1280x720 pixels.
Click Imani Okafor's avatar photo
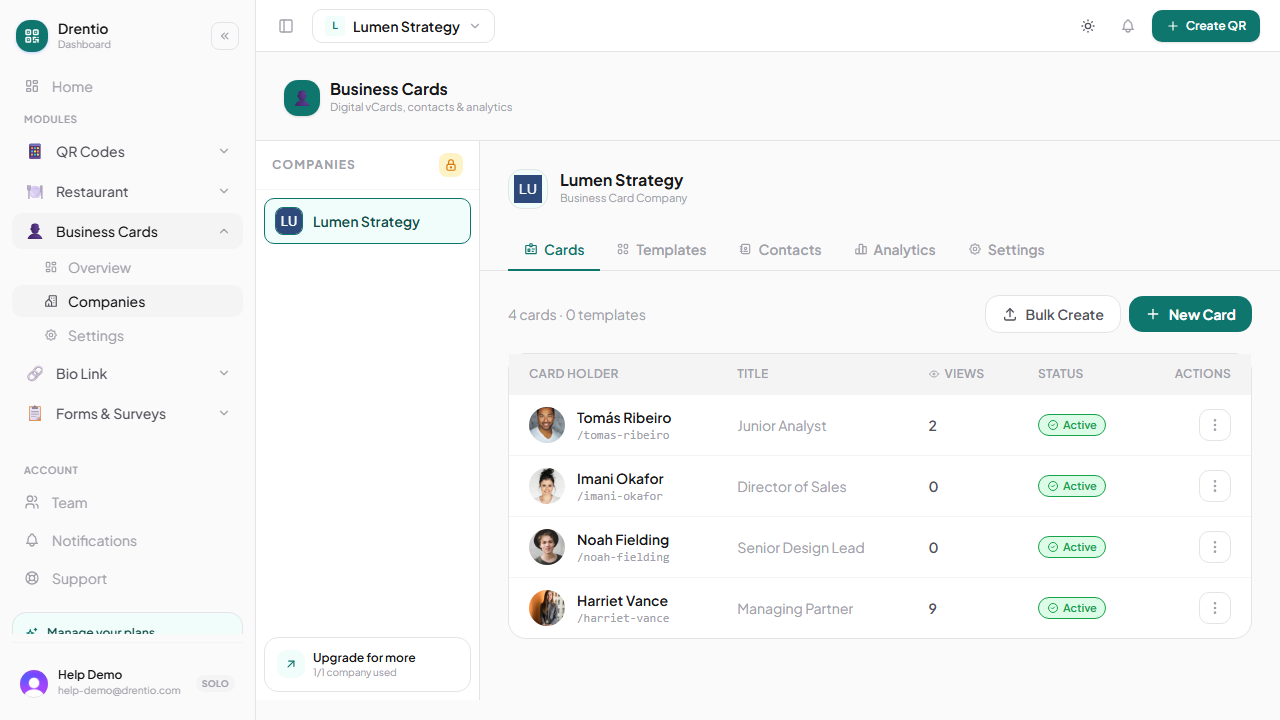click(547, 486)
